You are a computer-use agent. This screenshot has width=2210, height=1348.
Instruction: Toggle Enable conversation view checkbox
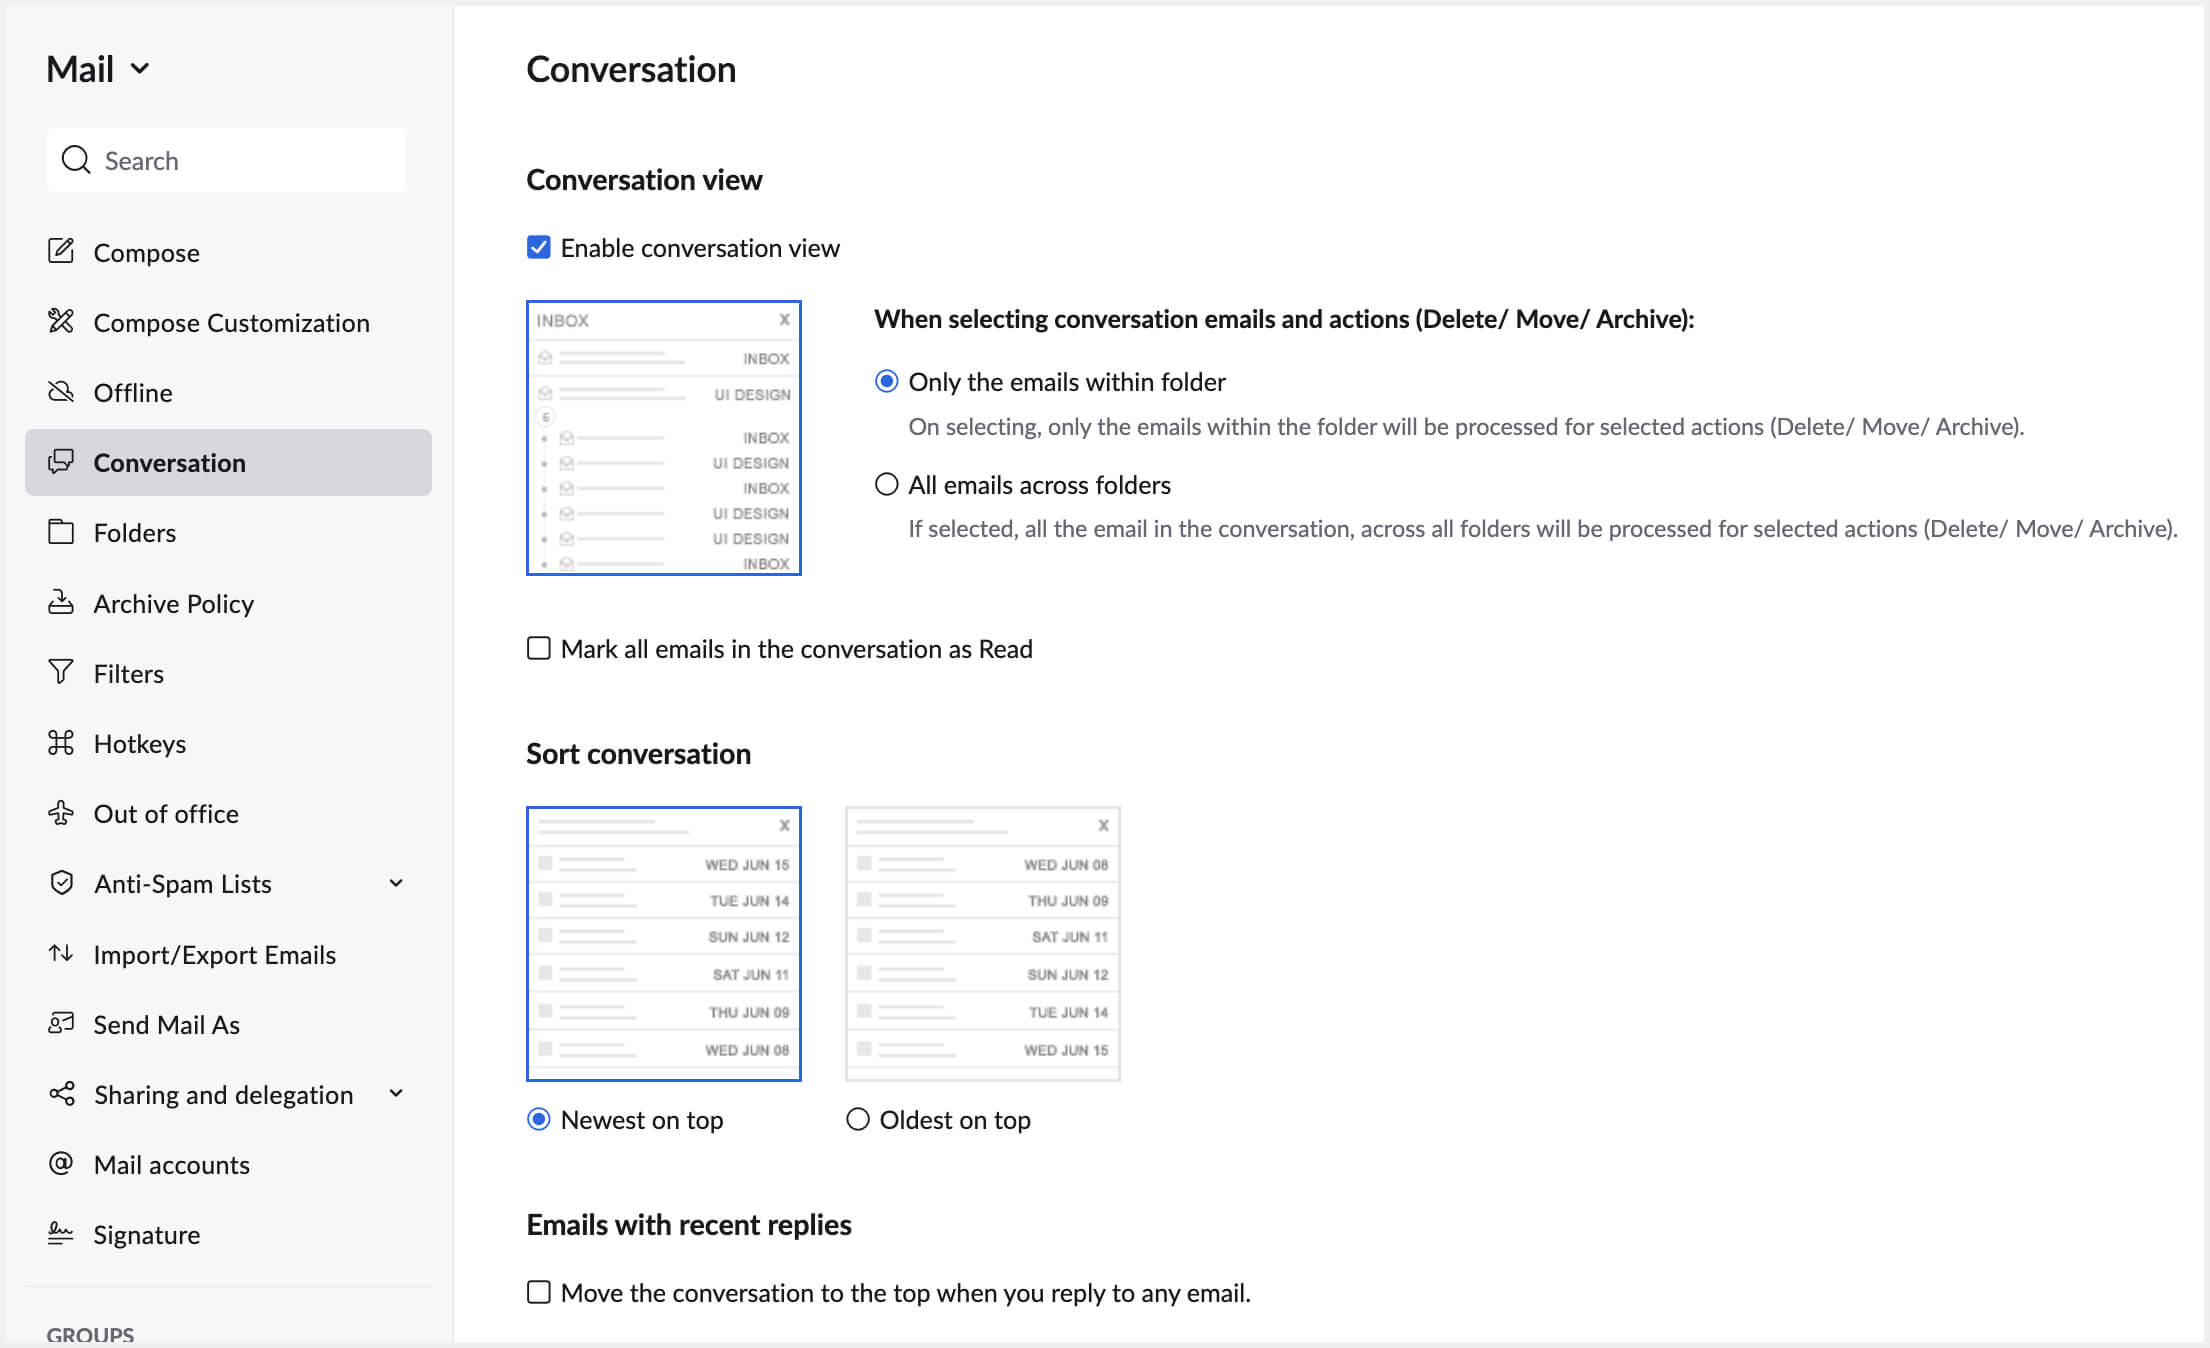[538, 246]
